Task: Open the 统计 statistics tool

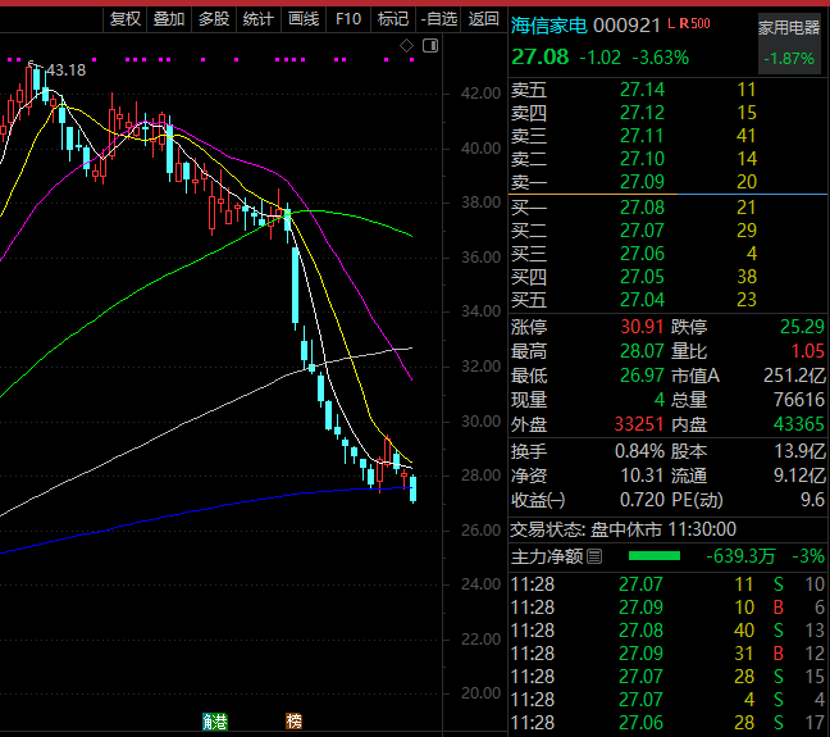Action: [258, 18]
